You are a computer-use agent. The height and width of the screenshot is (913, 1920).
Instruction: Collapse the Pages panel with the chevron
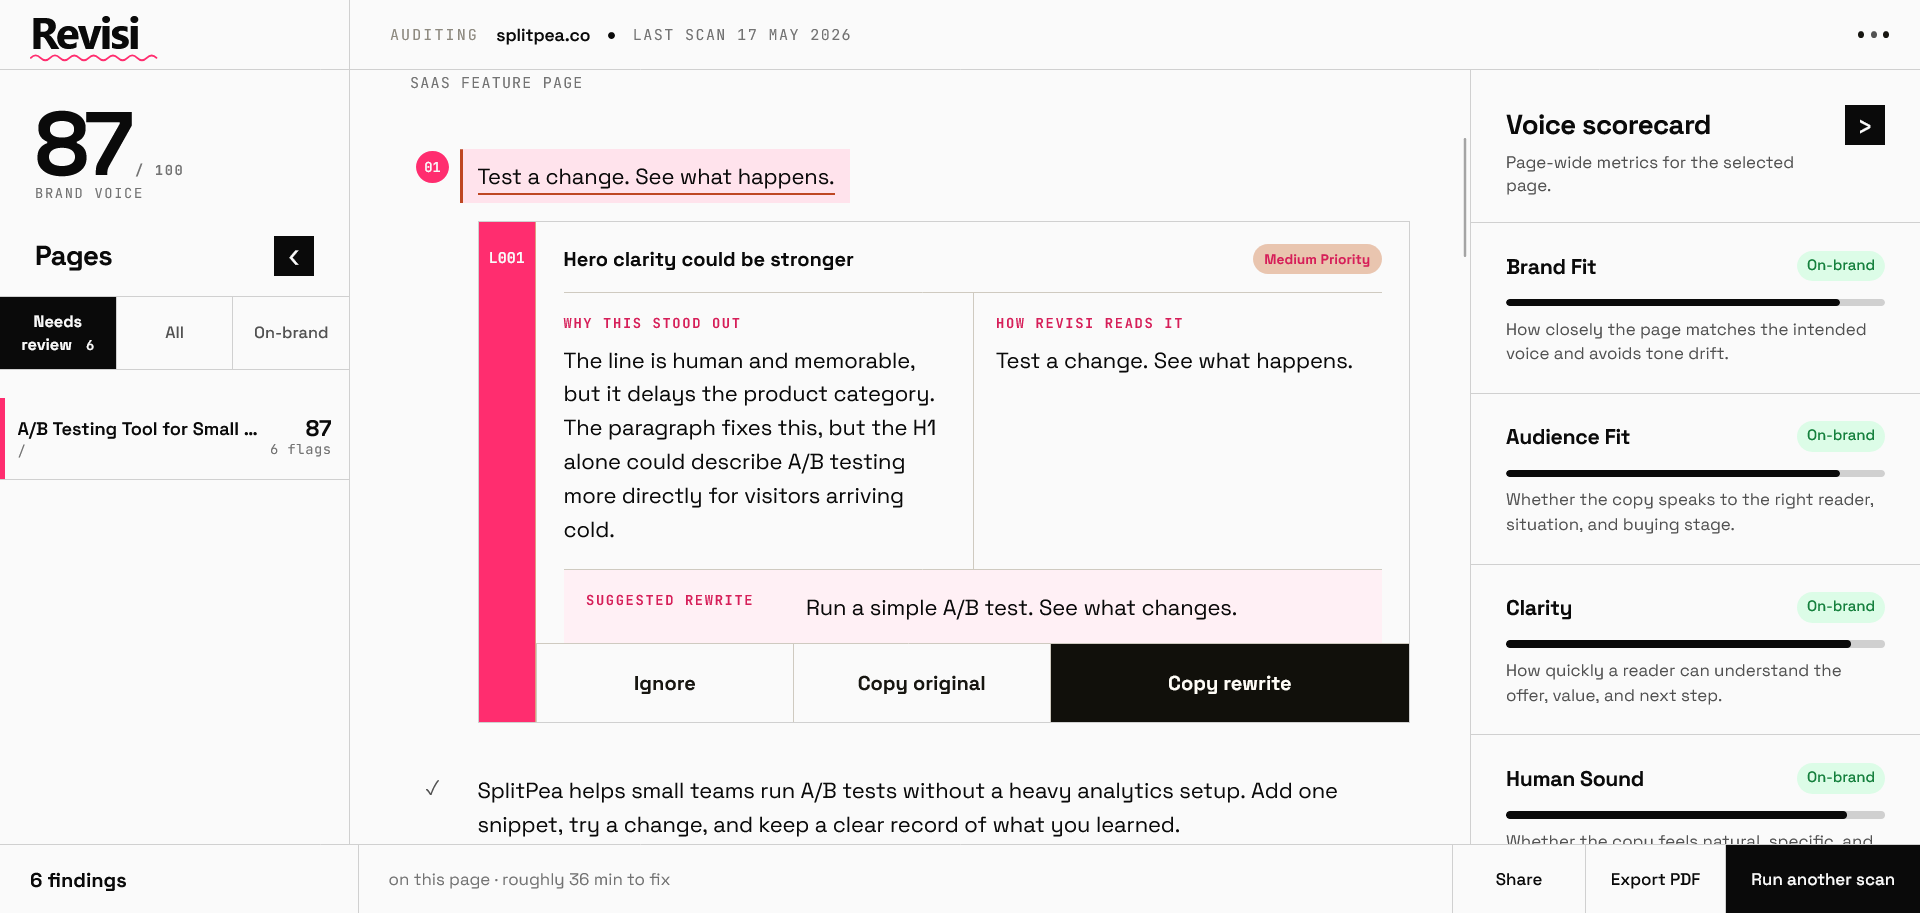294,256
